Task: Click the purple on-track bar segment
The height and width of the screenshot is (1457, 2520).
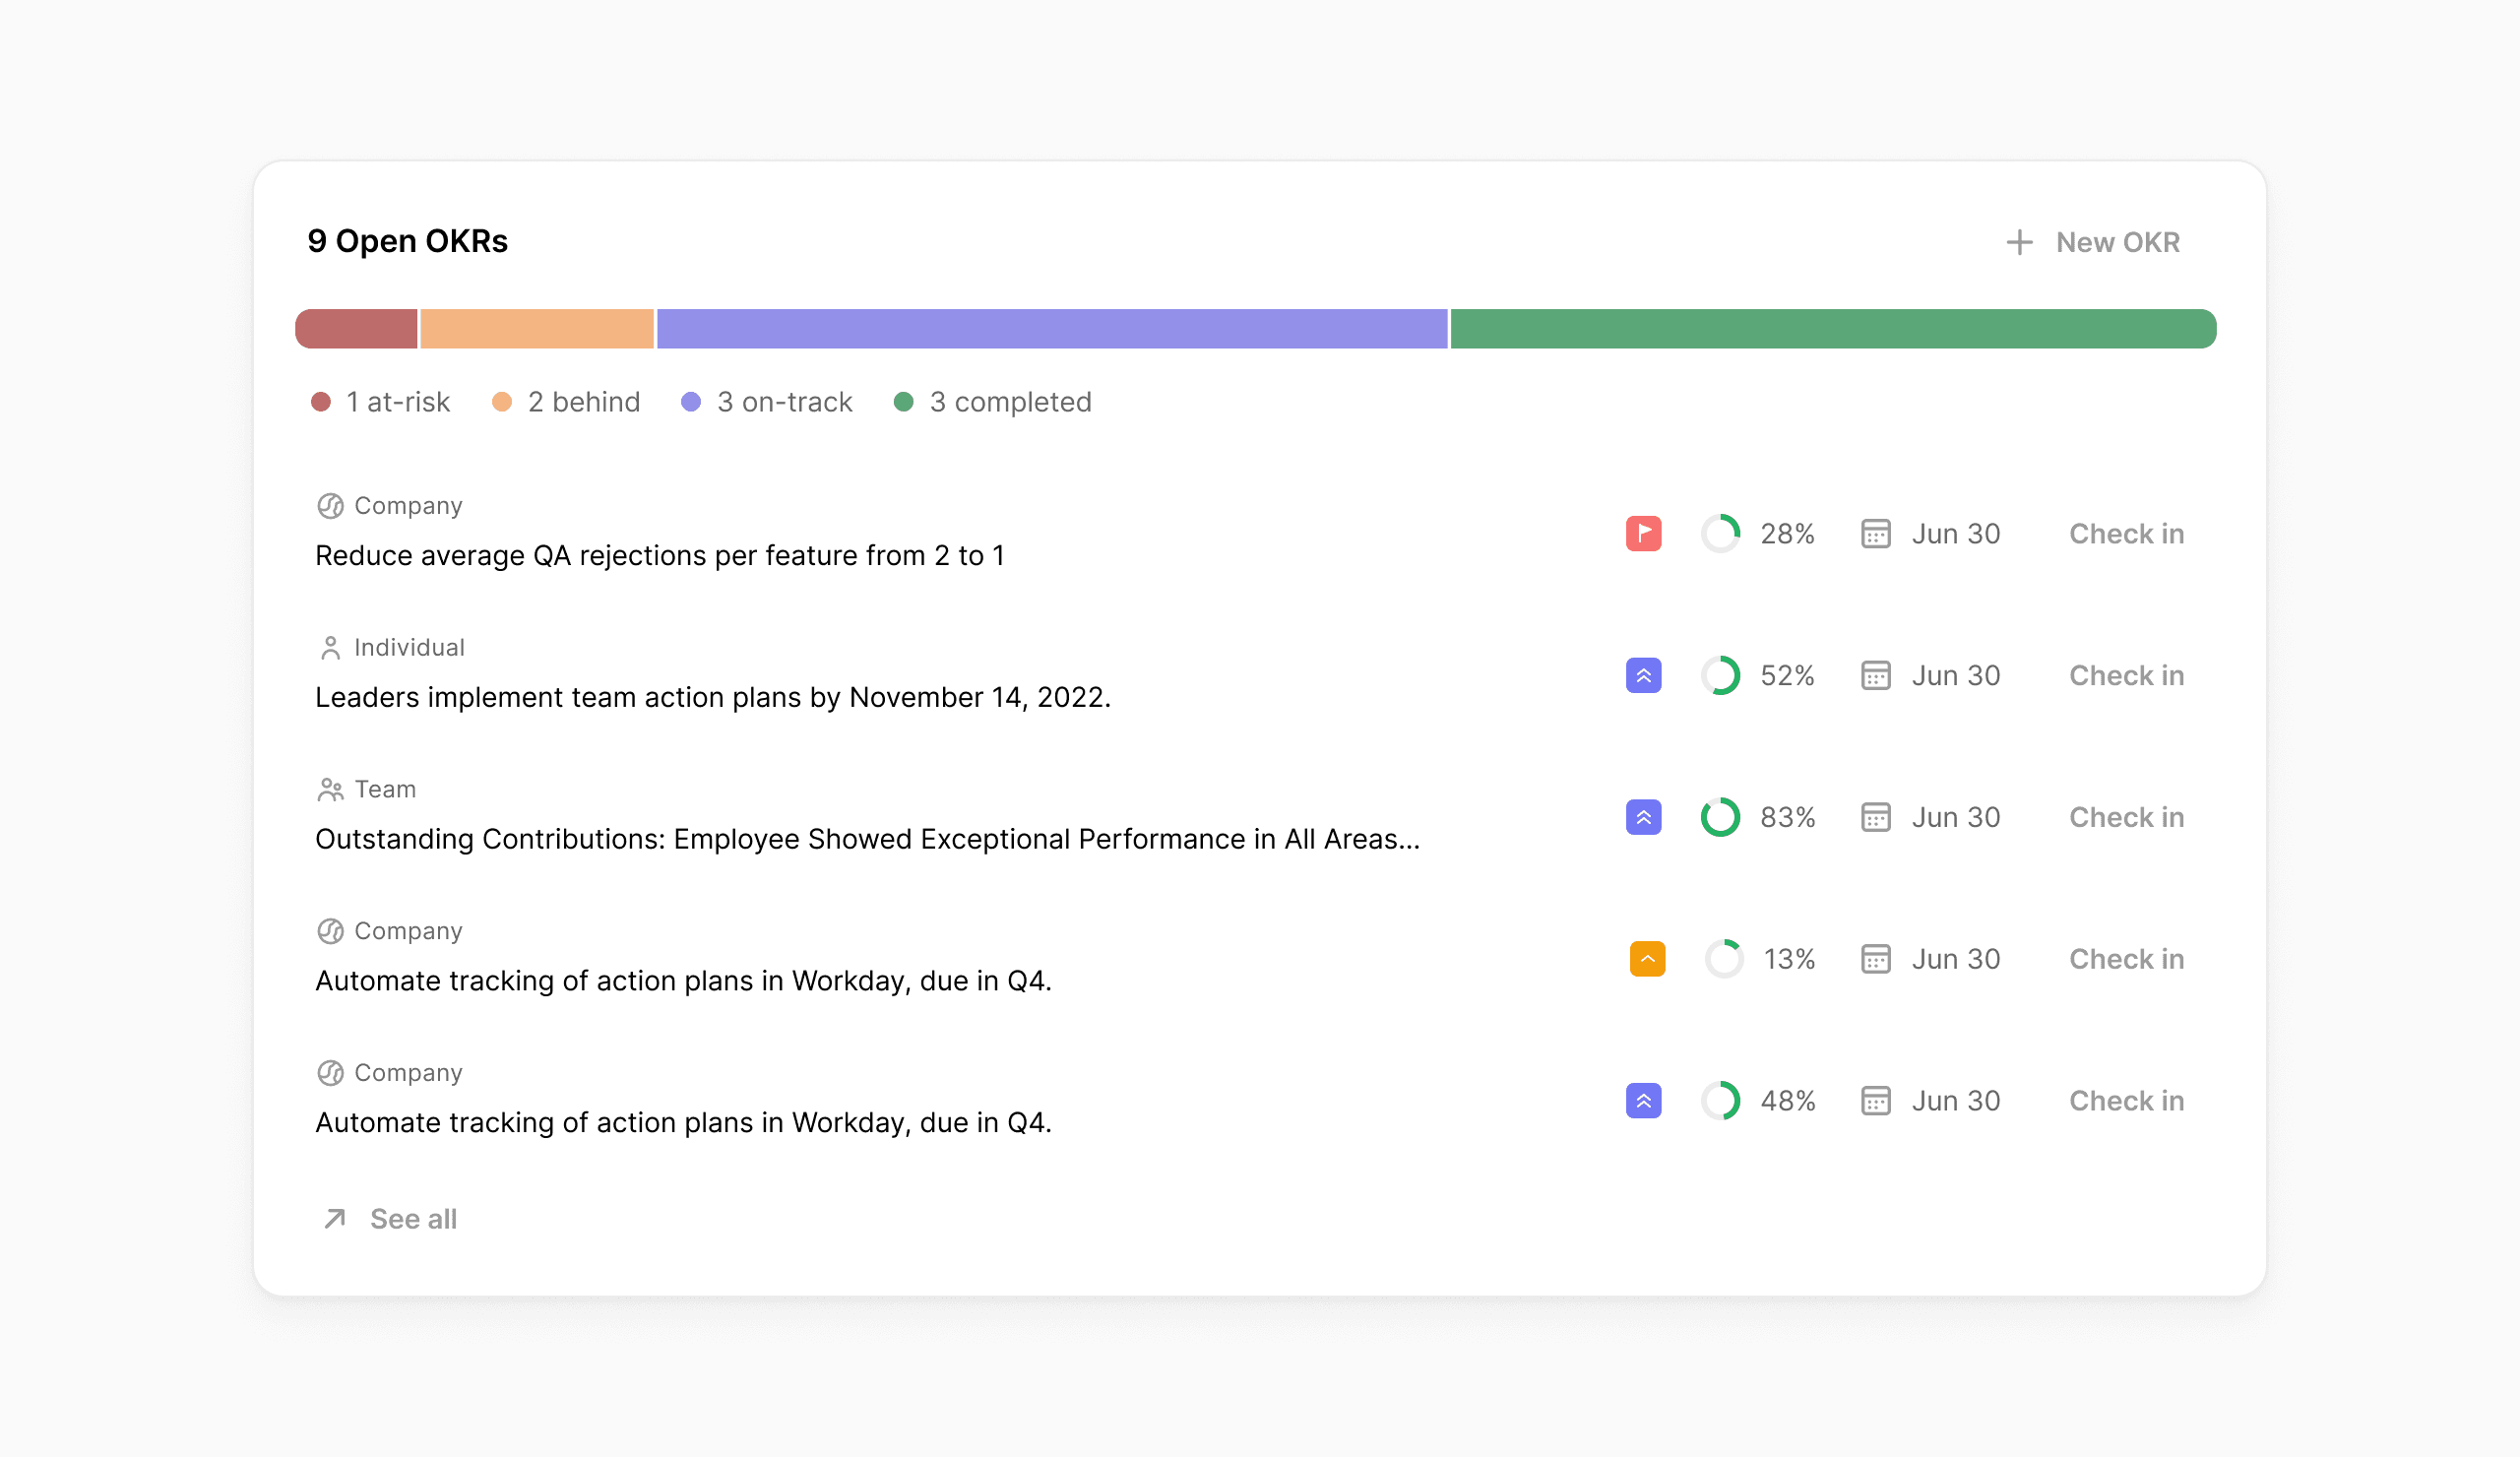Action: [x=1052, y=329]
